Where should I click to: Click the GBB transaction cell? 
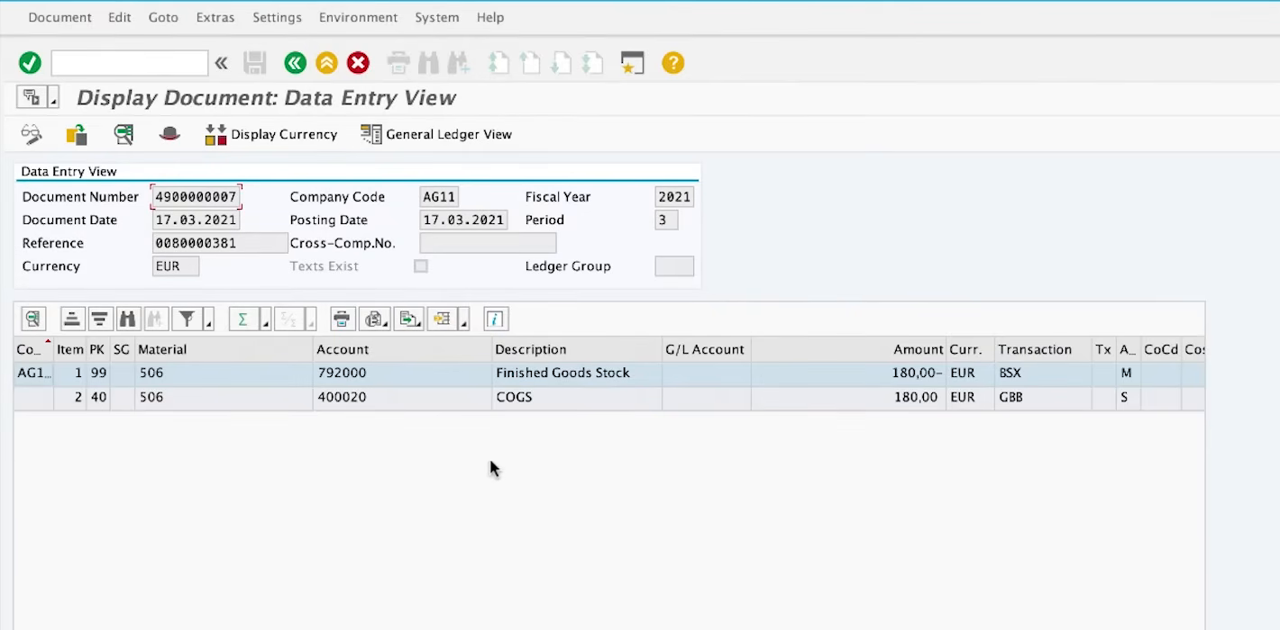[x=1043, y=397]
